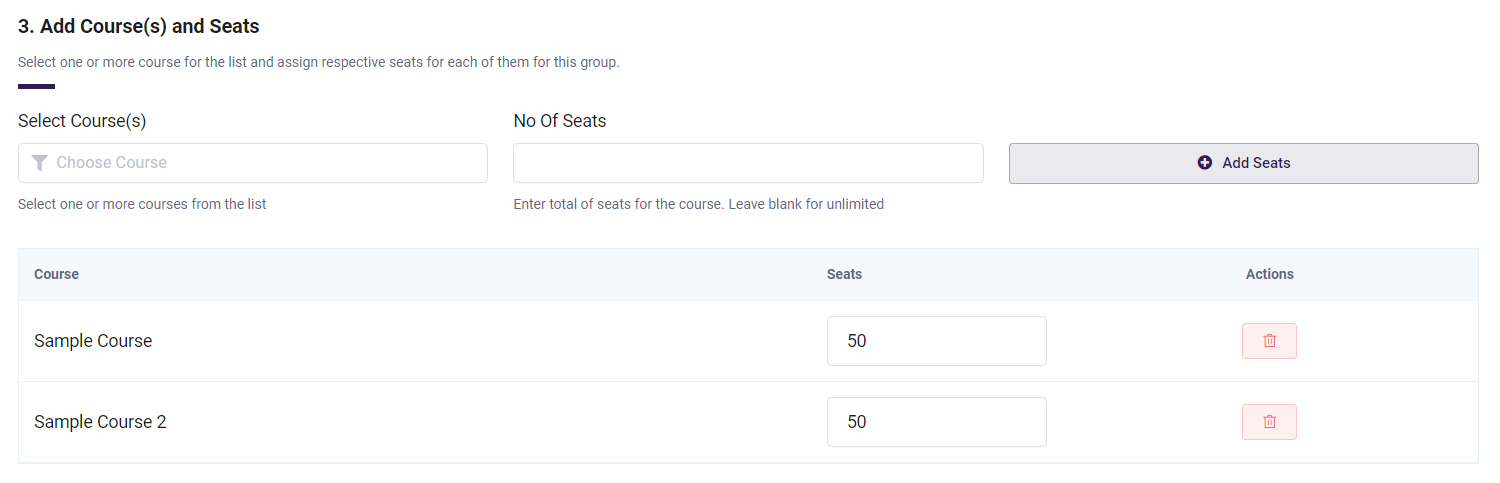1500x483 pixels.
Task: Click the plus icon on Add Seats
Action: (1205, 163)
